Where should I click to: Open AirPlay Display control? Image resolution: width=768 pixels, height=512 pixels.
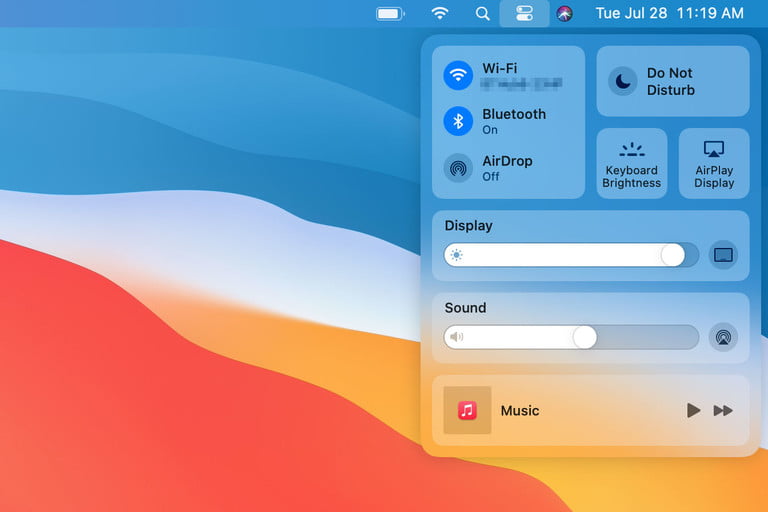[x=714, y=164]
